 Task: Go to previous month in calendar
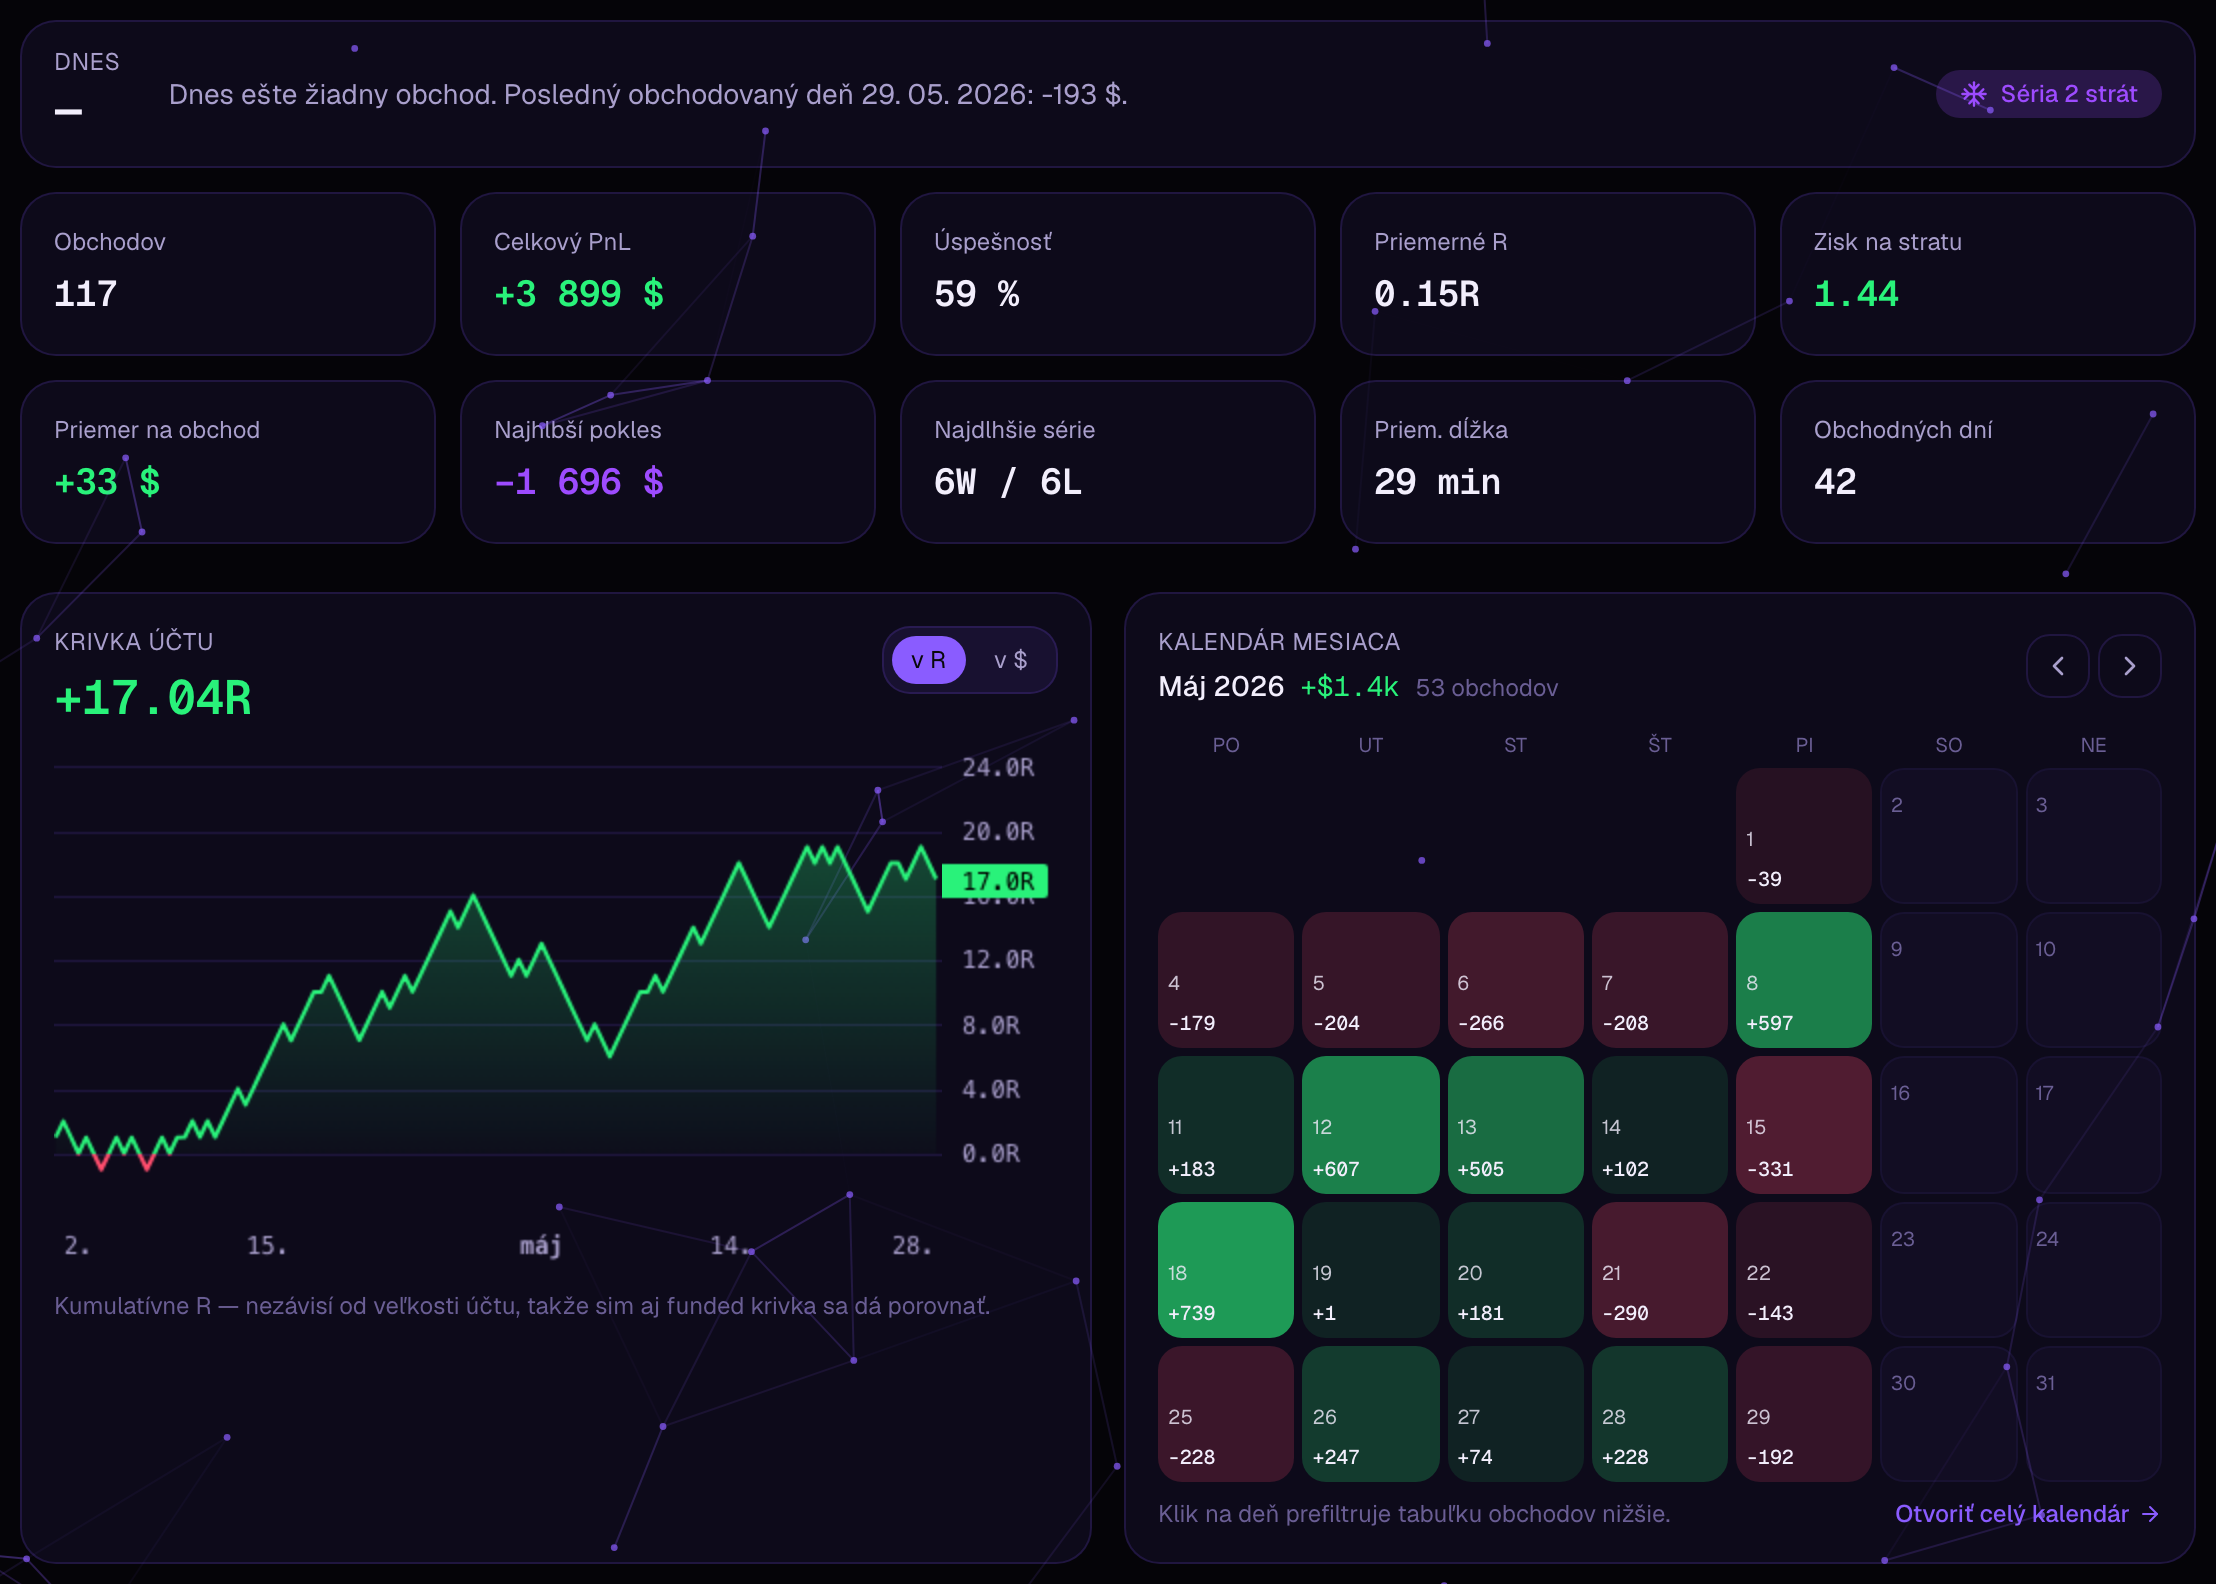point(2058,666)
